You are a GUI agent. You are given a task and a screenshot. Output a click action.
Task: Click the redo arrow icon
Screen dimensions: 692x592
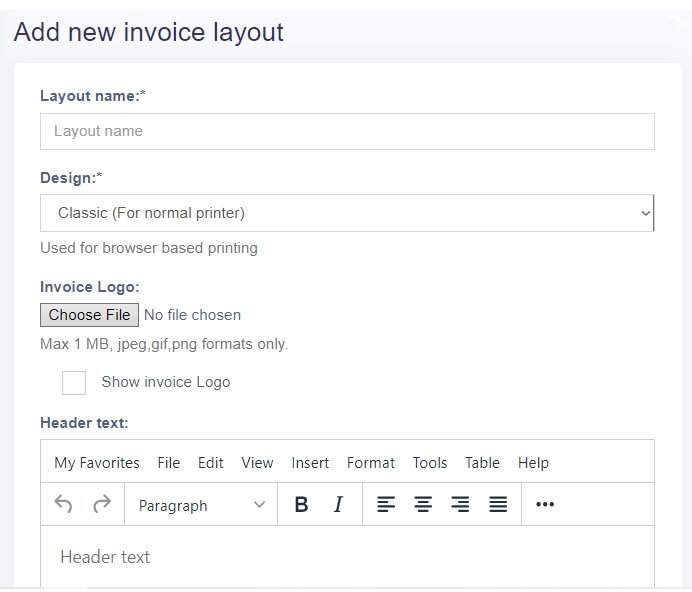coord(101,505)
